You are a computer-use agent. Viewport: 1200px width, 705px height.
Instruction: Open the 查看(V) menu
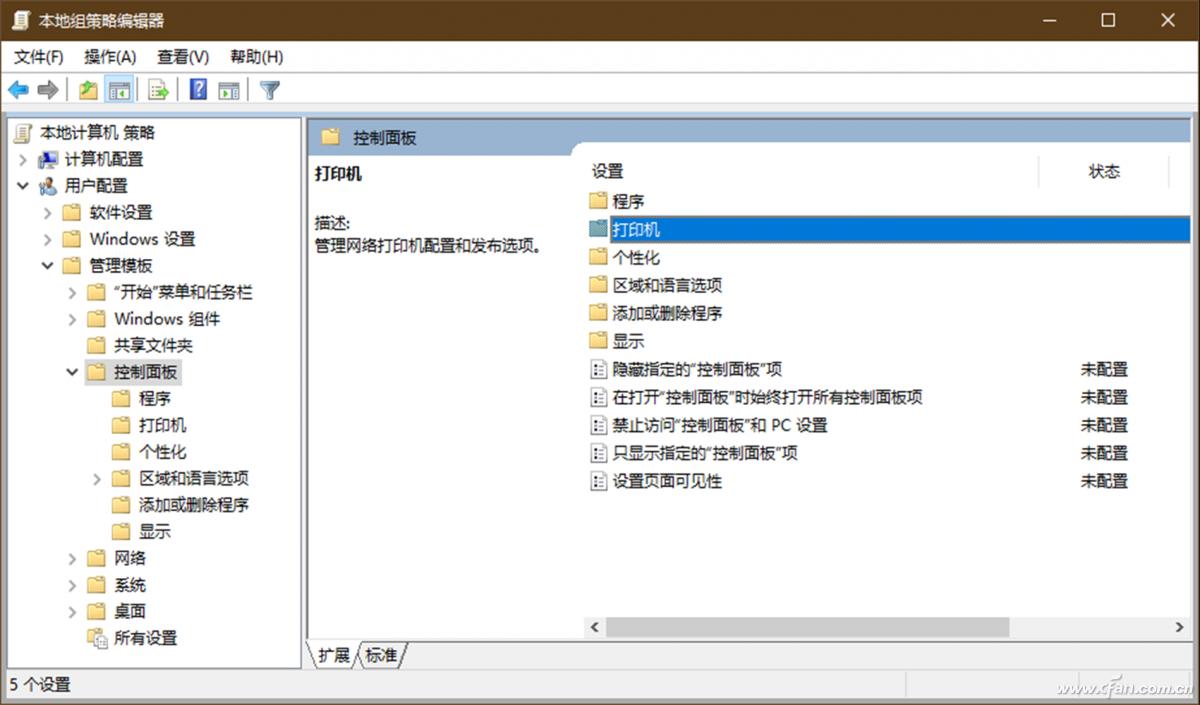(181, 57)
